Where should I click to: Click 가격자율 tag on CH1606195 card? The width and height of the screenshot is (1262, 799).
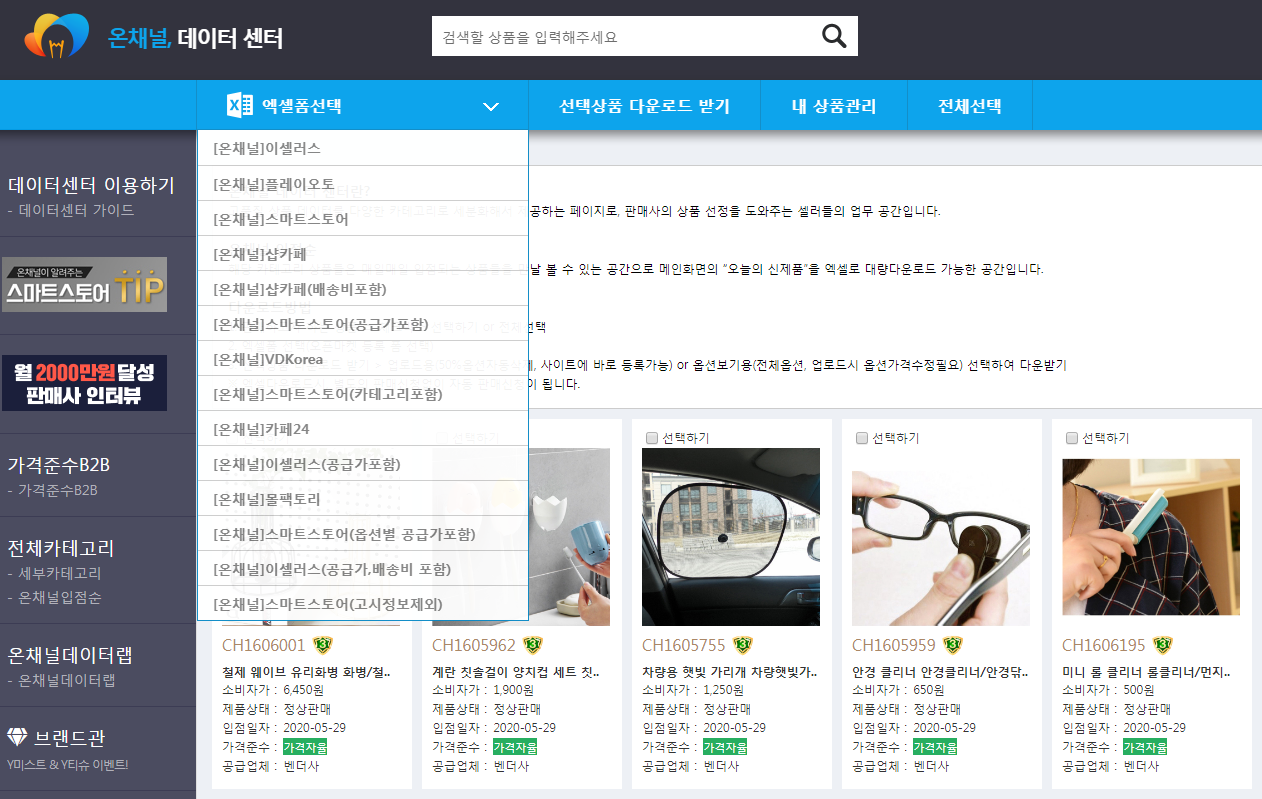[x=1145, y=747]
